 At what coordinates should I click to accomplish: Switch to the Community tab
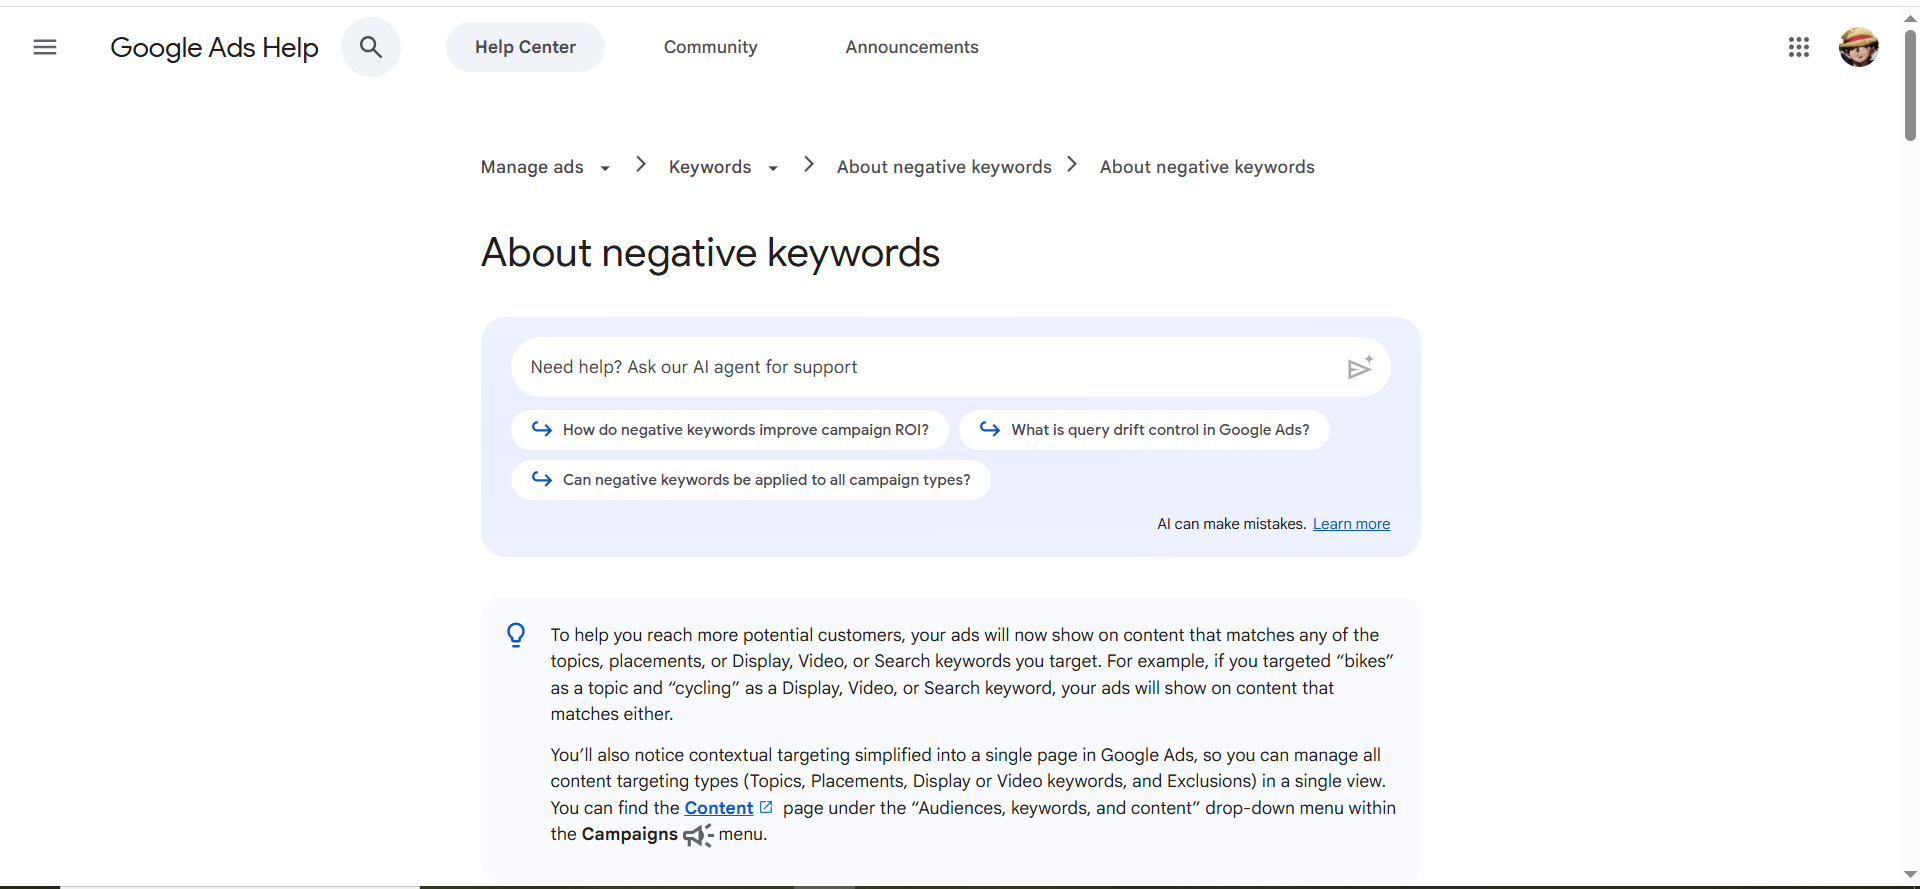[x=710, y=47]
